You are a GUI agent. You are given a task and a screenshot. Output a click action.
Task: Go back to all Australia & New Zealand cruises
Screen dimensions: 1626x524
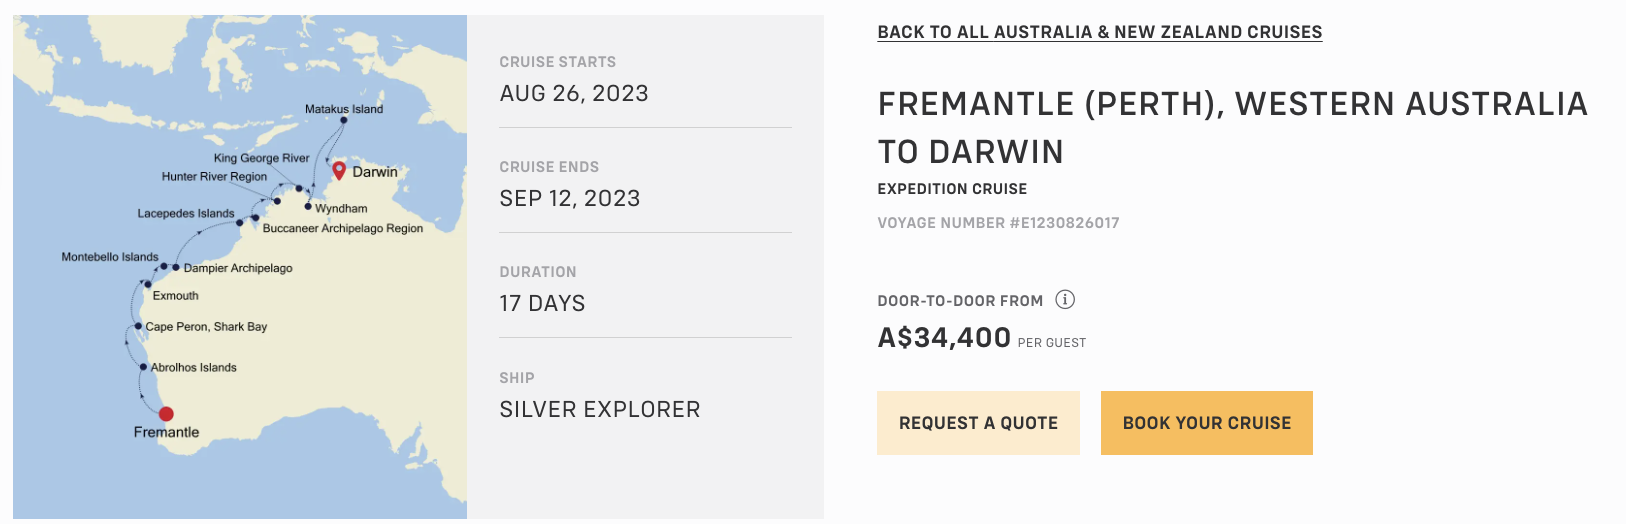click(x=1099, y=32)
